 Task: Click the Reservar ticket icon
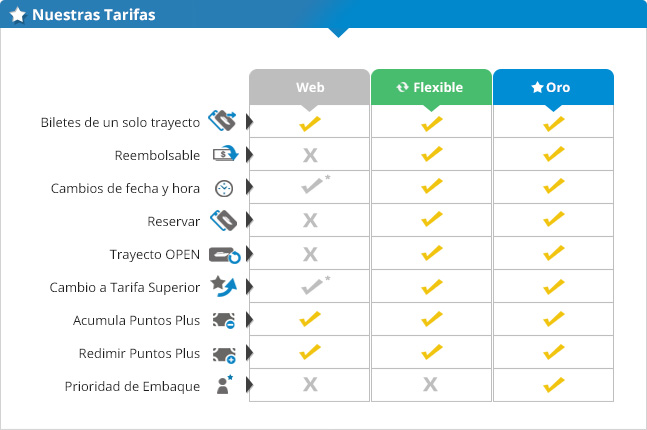[x=224, y=220]
